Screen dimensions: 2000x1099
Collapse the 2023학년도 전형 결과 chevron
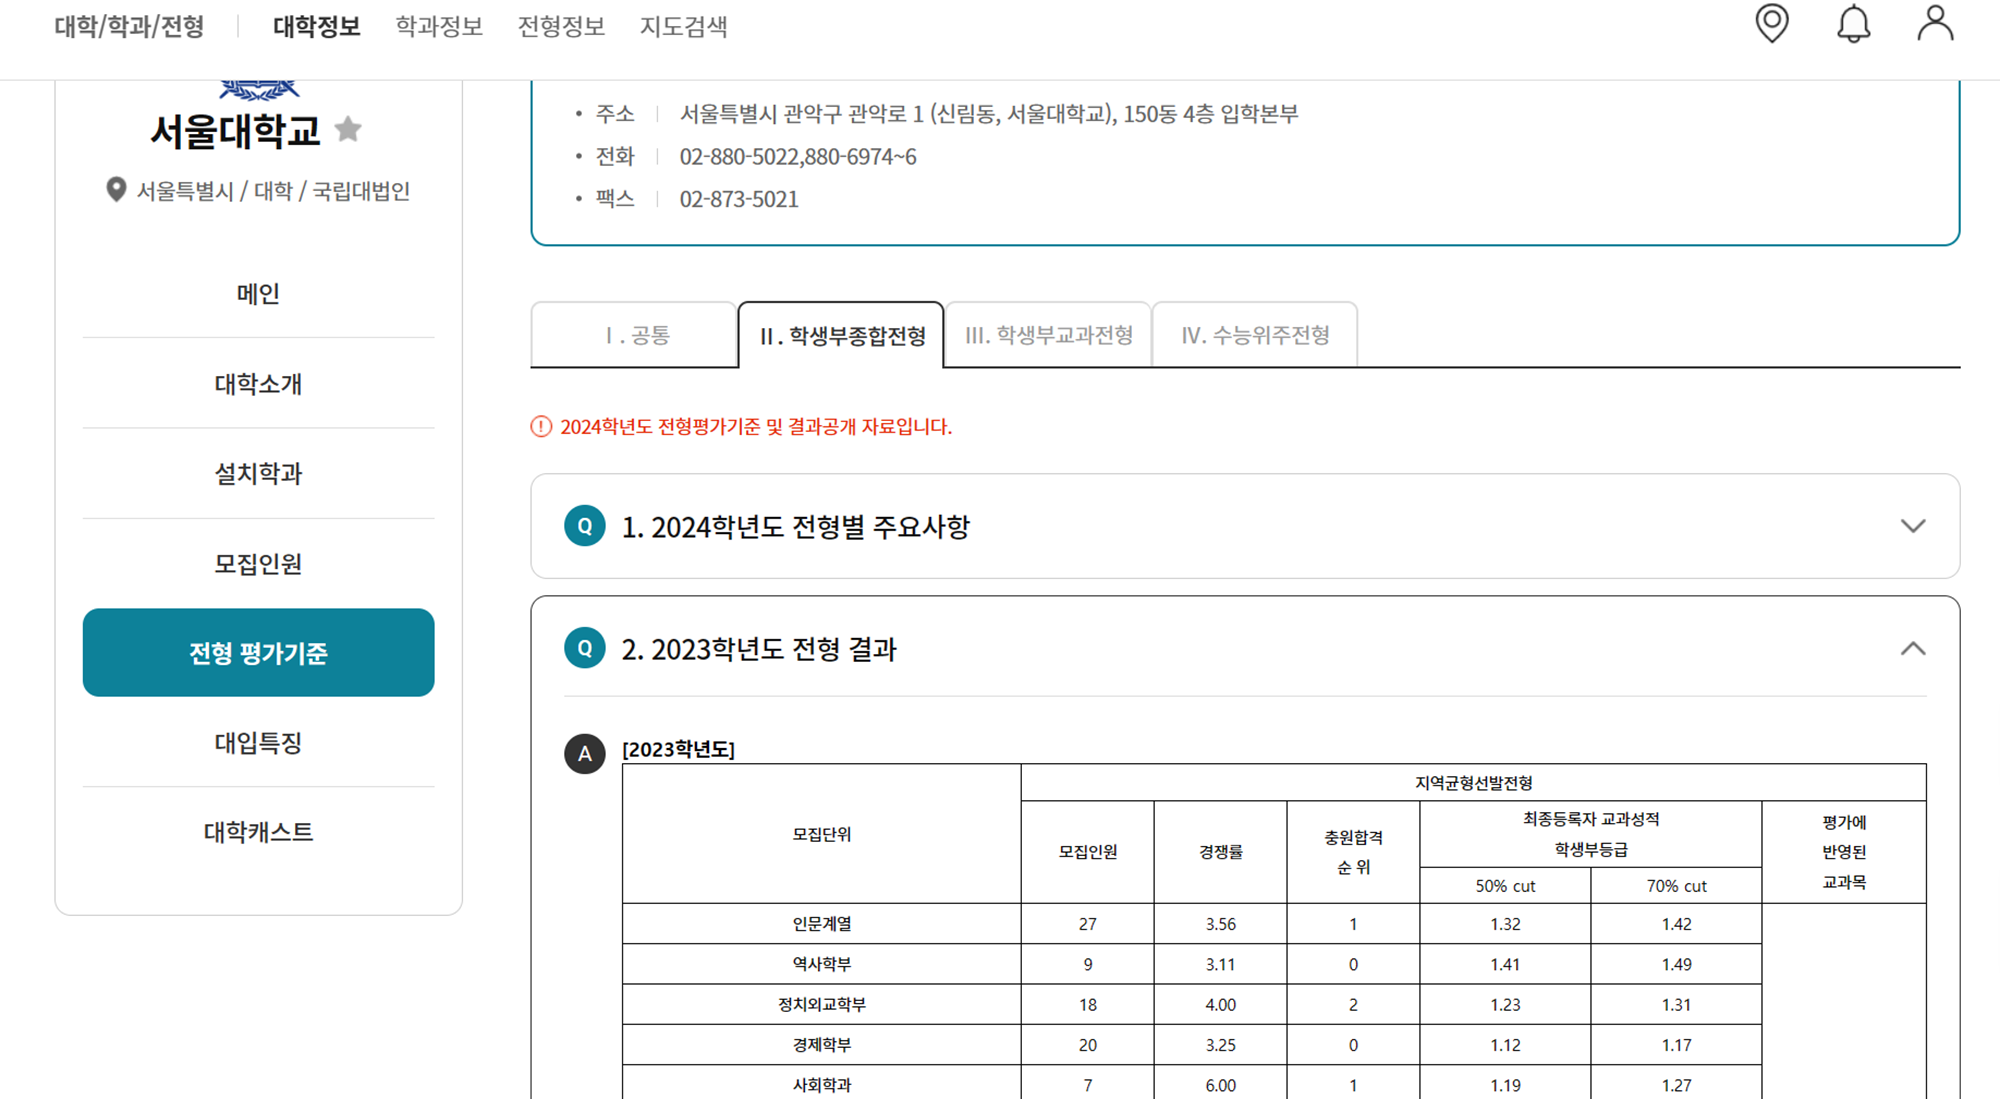(1912, 649)
